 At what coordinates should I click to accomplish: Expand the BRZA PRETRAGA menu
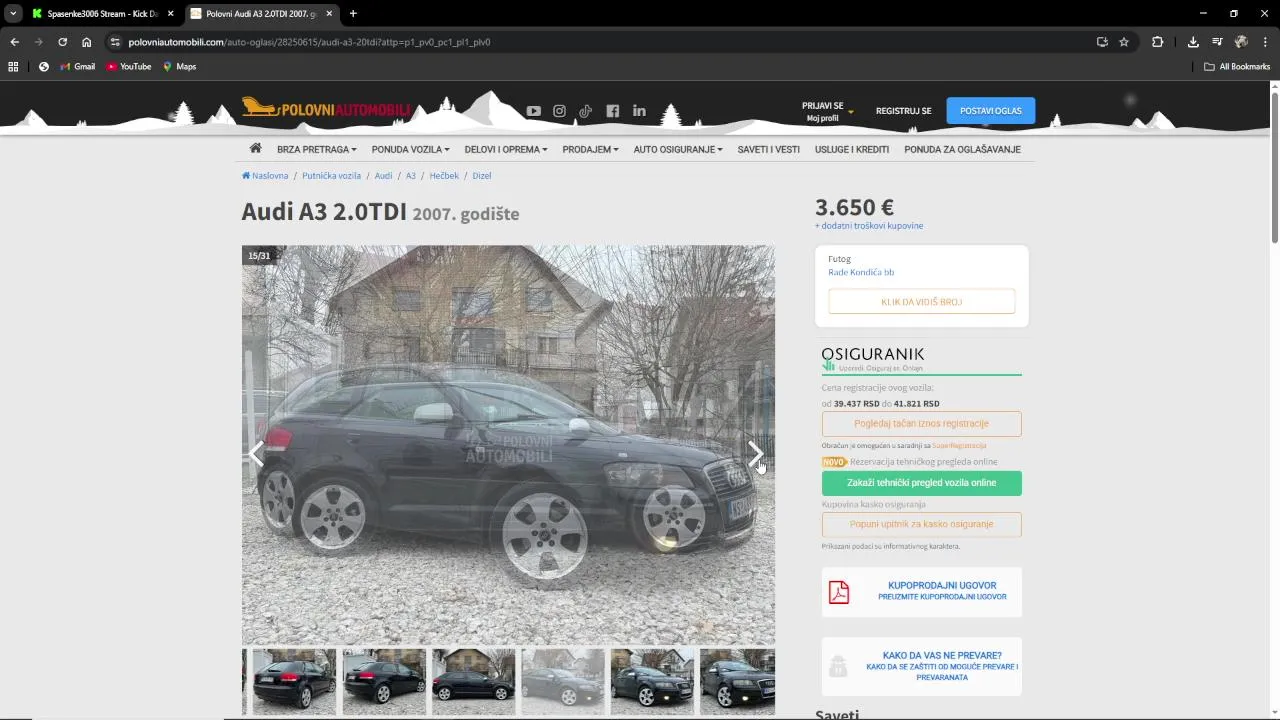tap(316, 149)
